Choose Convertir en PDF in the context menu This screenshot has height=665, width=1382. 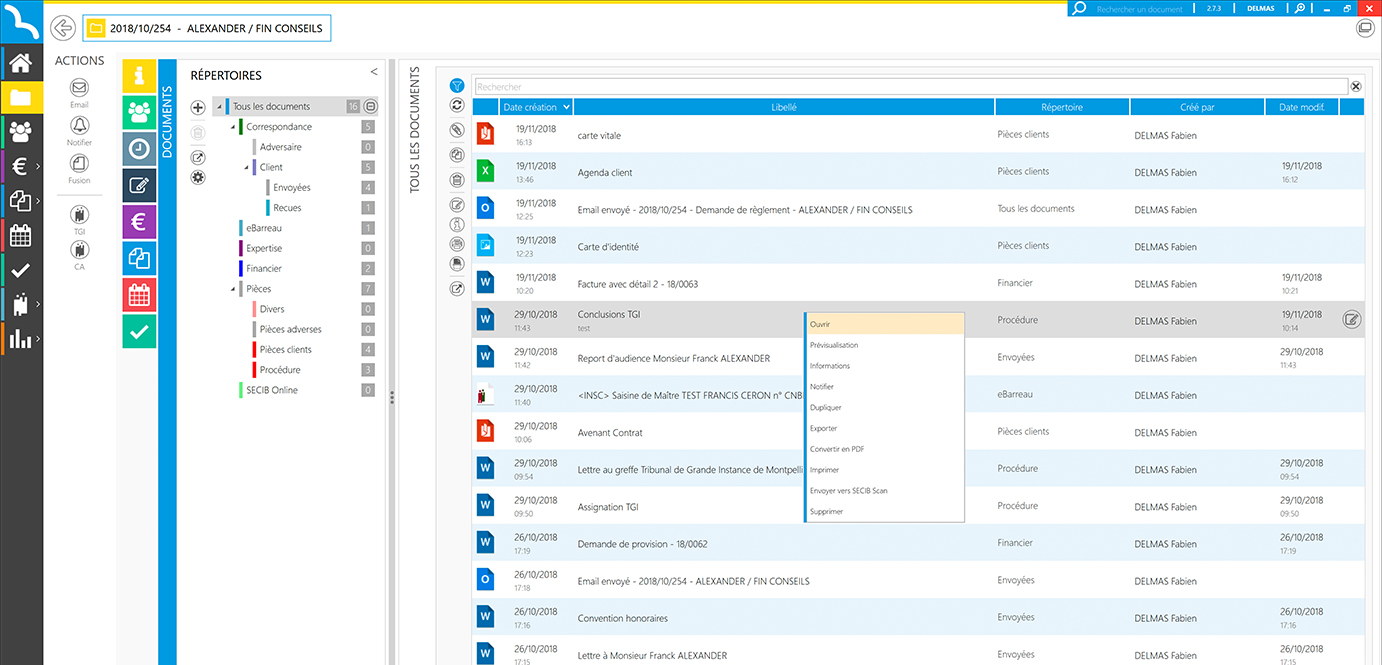[885, 449]
